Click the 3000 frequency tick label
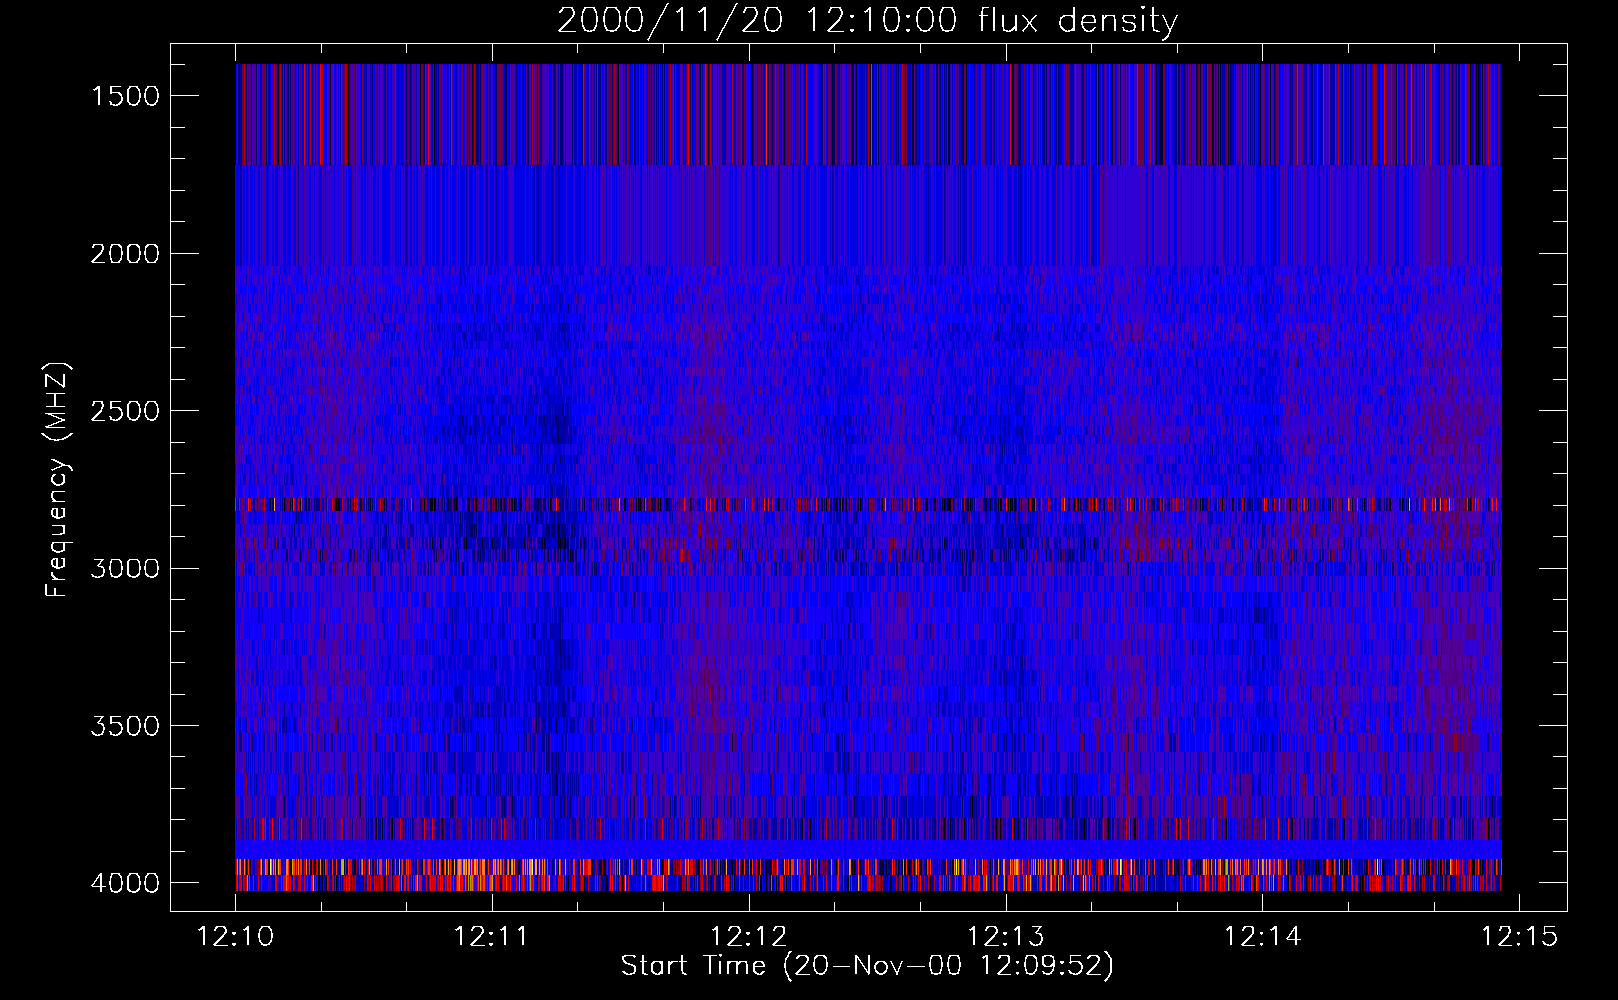The image size is (1618, 1000). click(x=125, y=569)
